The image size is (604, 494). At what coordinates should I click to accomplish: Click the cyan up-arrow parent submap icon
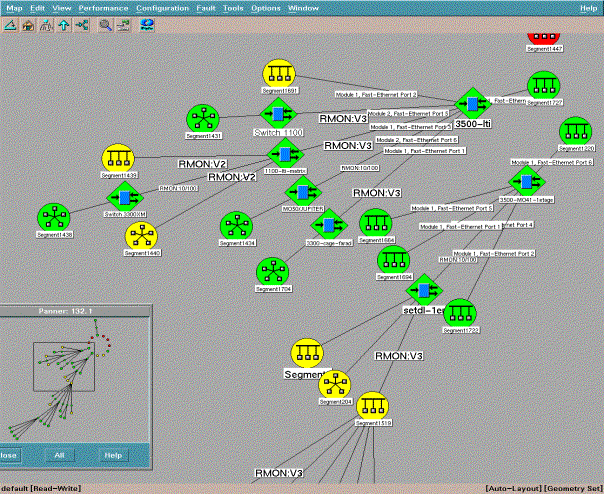[64, 25]
